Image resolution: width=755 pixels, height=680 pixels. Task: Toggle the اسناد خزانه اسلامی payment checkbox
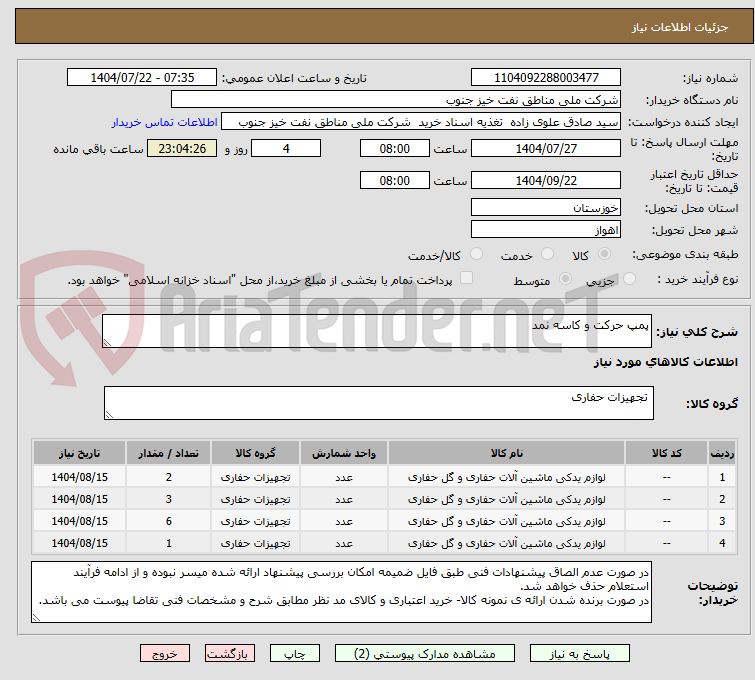pyautogui.click(x=466, y=279)
